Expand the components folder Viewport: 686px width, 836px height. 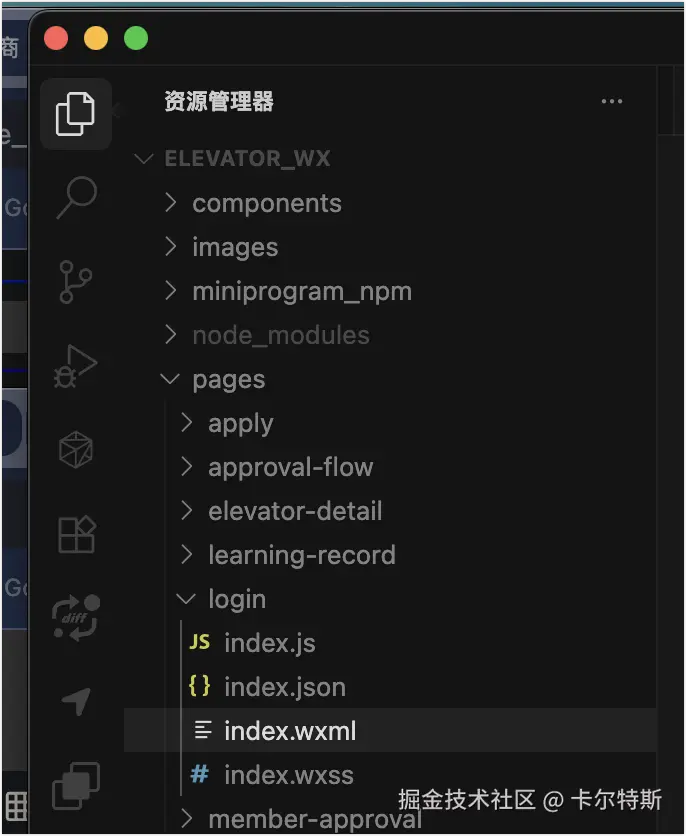[x=266, y=203]
